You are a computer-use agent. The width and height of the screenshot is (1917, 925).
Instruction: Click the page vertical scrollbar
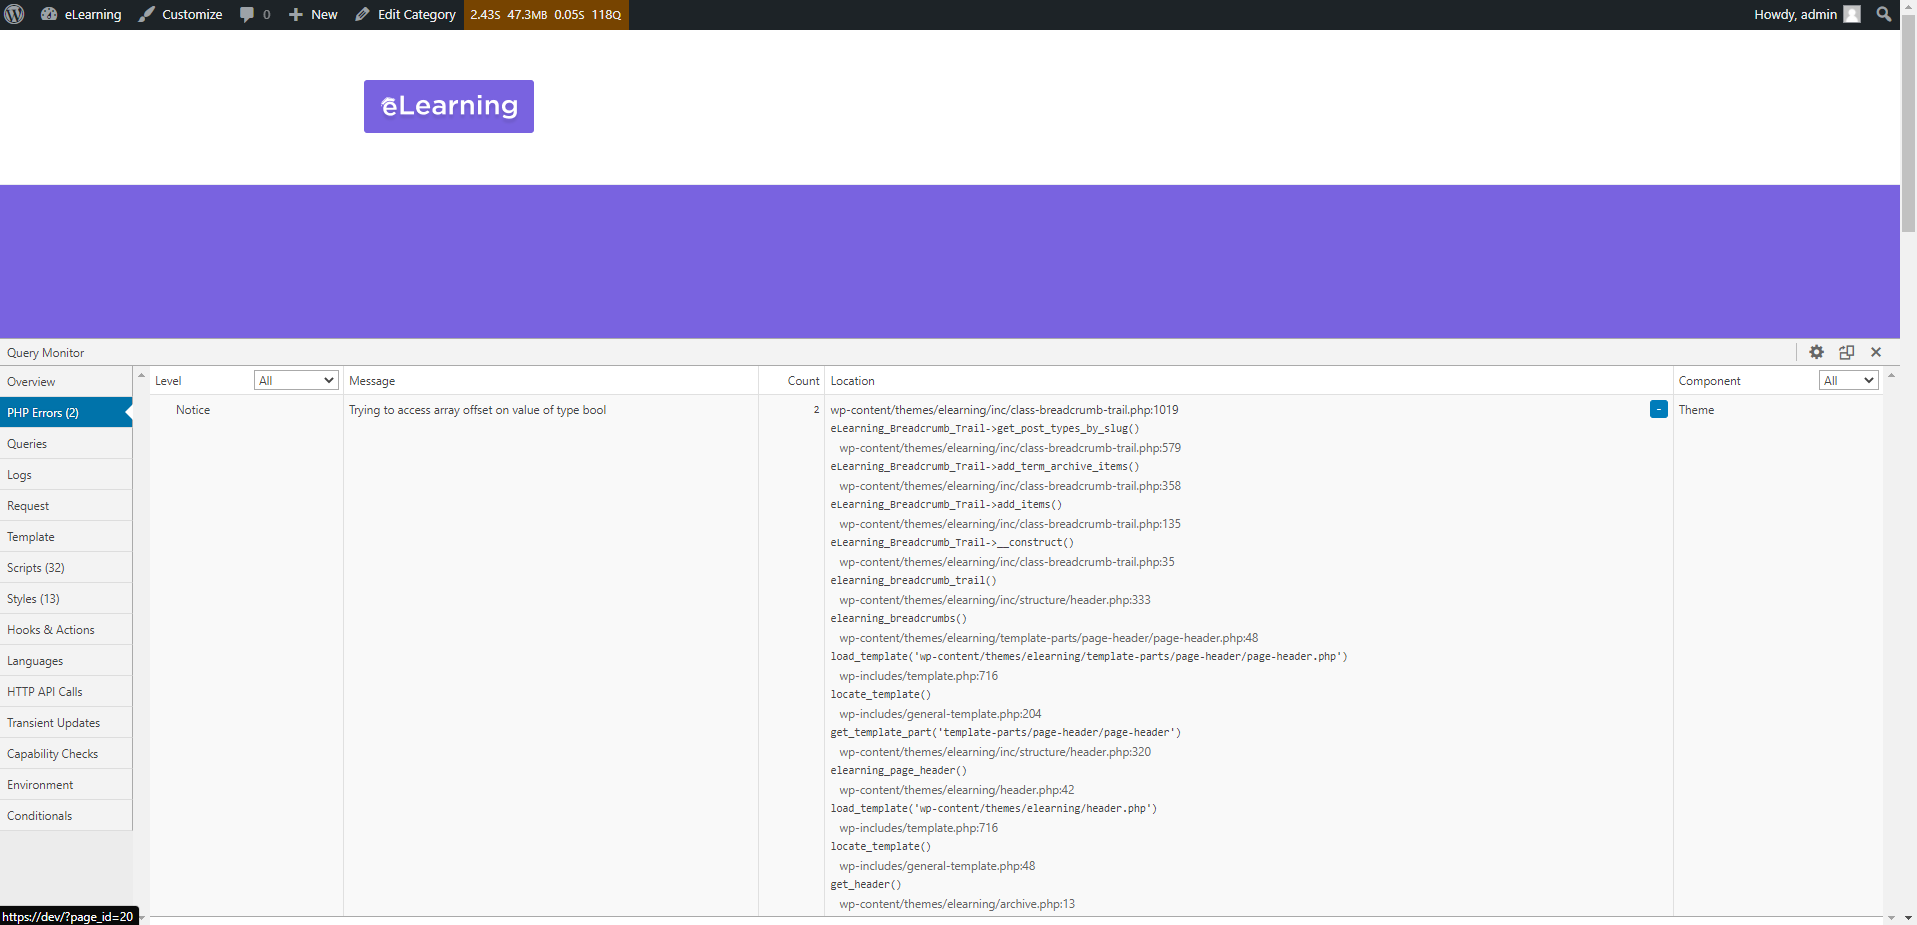(x=1908, y=125)
